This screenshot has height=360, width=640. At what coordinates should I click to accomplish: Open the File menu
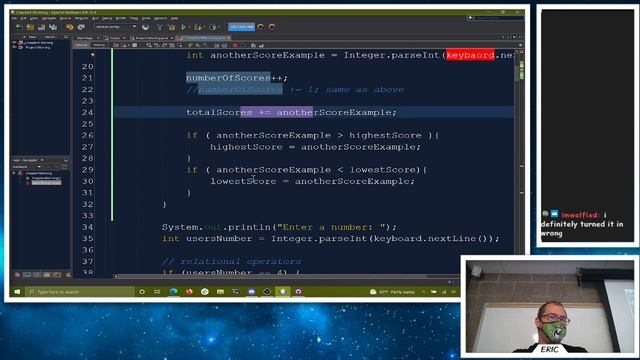pyautogui.click(x=14, y=18)
